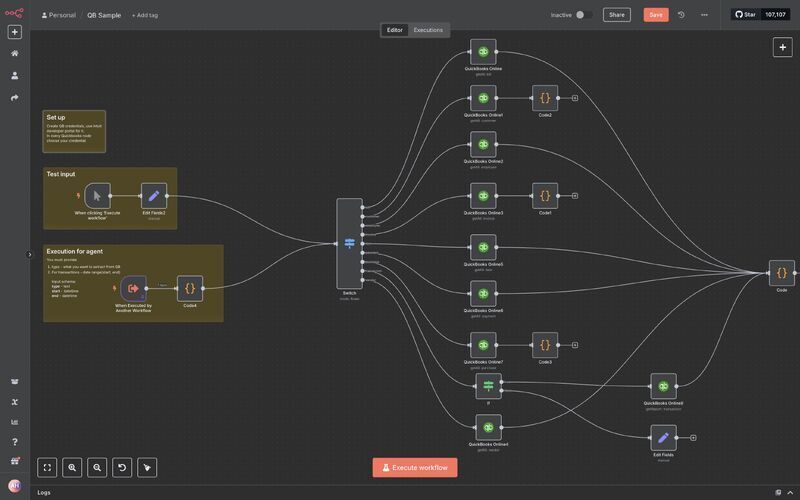
Task: Expand the Logs panel
Action: click(x=44, y=492)
